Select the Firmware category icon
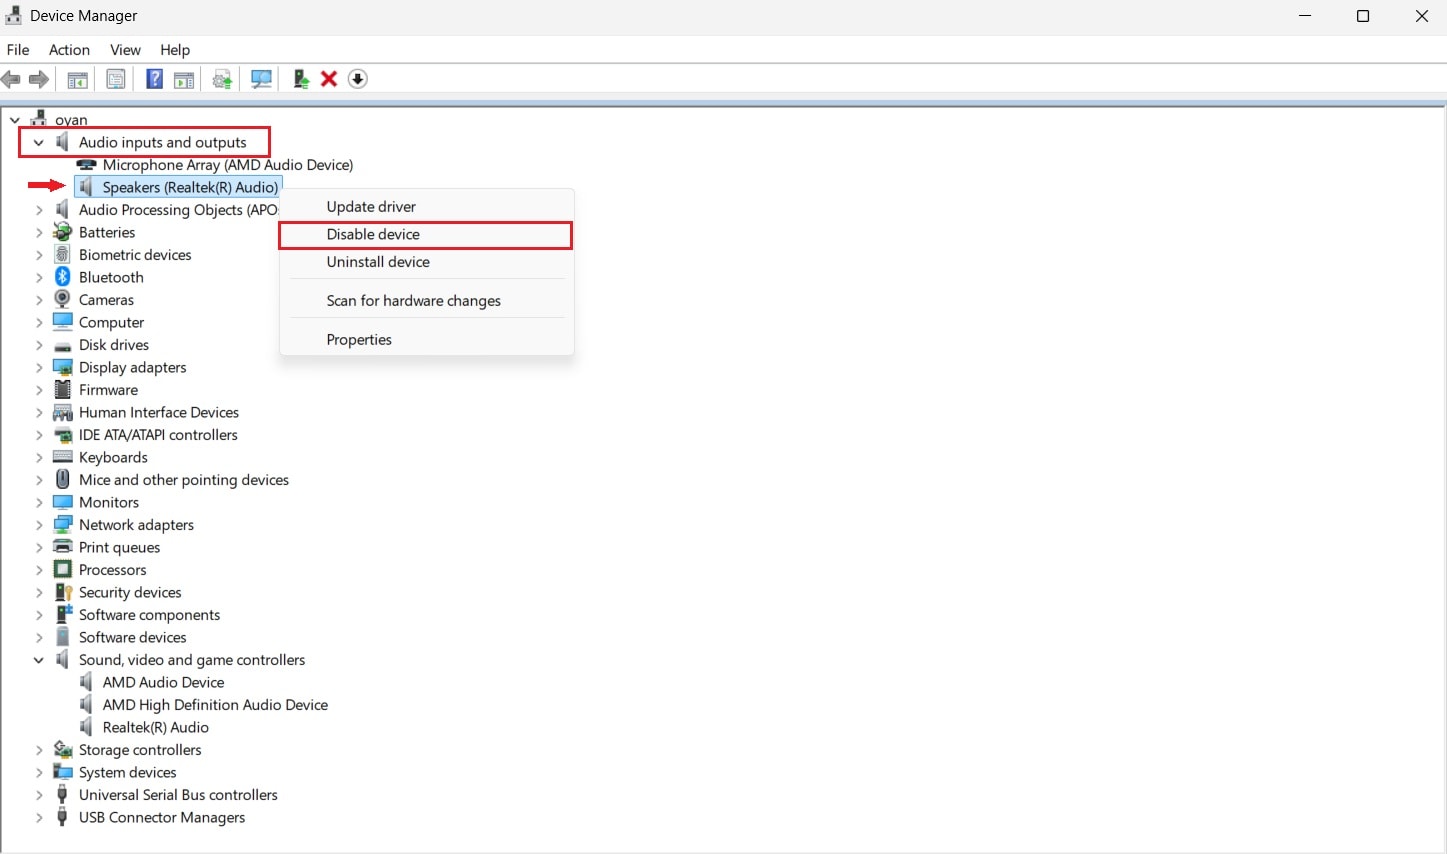Viewport: 1447px width, 854px height. (x=62, y=389)
